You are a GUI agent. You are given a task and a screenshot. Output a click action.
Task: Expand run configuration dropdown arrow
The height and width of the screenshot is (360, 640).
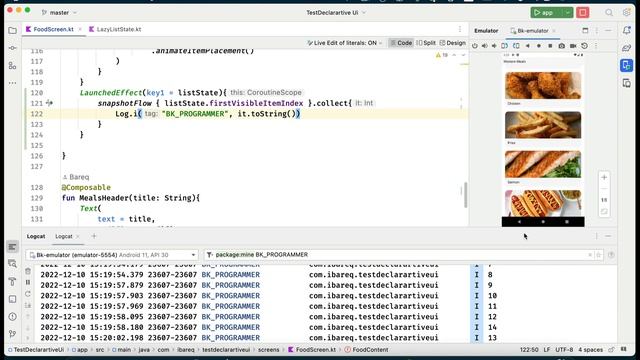(x=568, y=13)
